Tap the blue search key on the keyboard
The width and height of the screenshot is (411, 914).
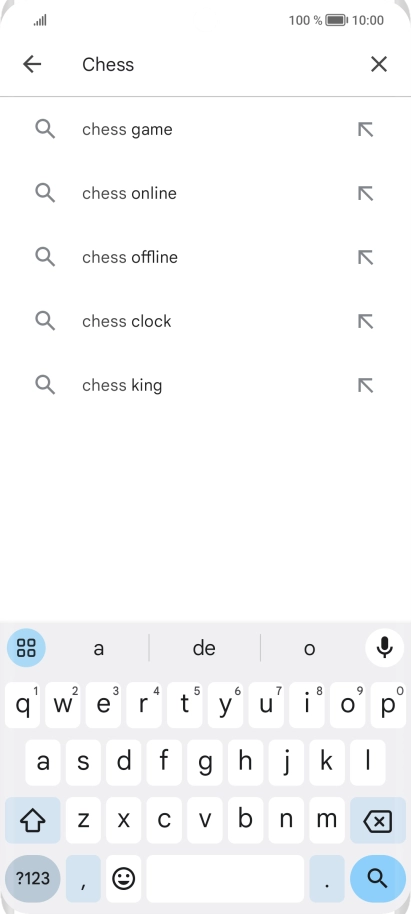pos(378,878)
